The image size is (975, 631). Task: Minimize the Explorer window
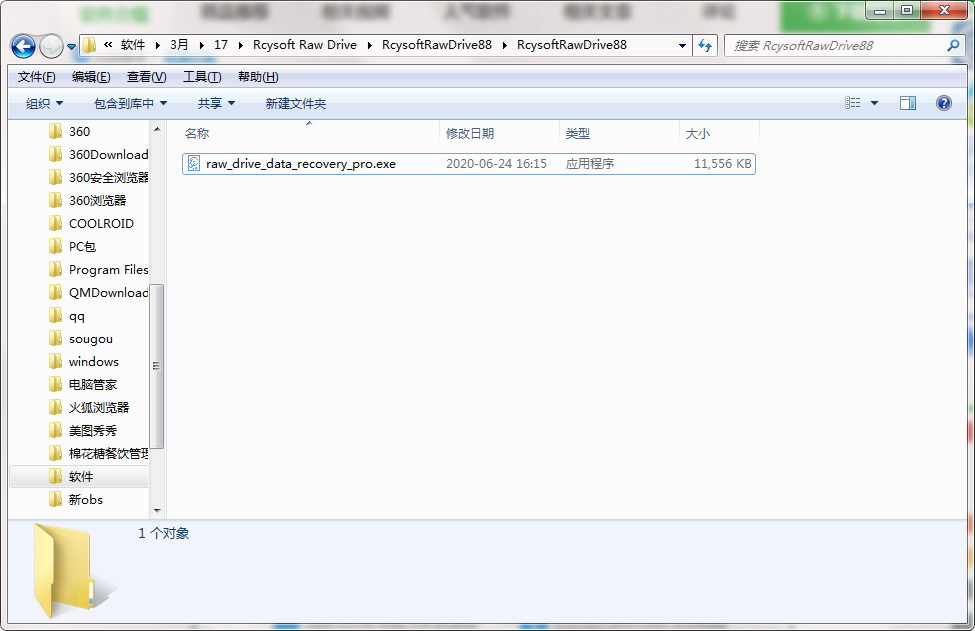point(879,11)
